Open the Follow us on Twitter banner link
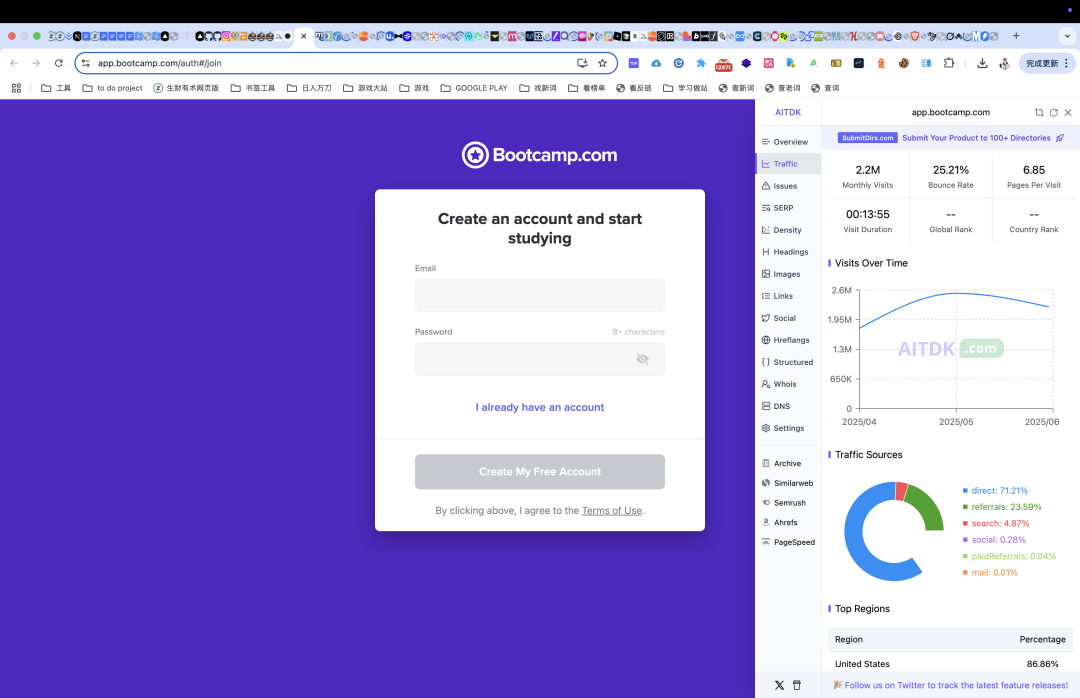This screenshot has width=1080, height=698. click(951, 685)
